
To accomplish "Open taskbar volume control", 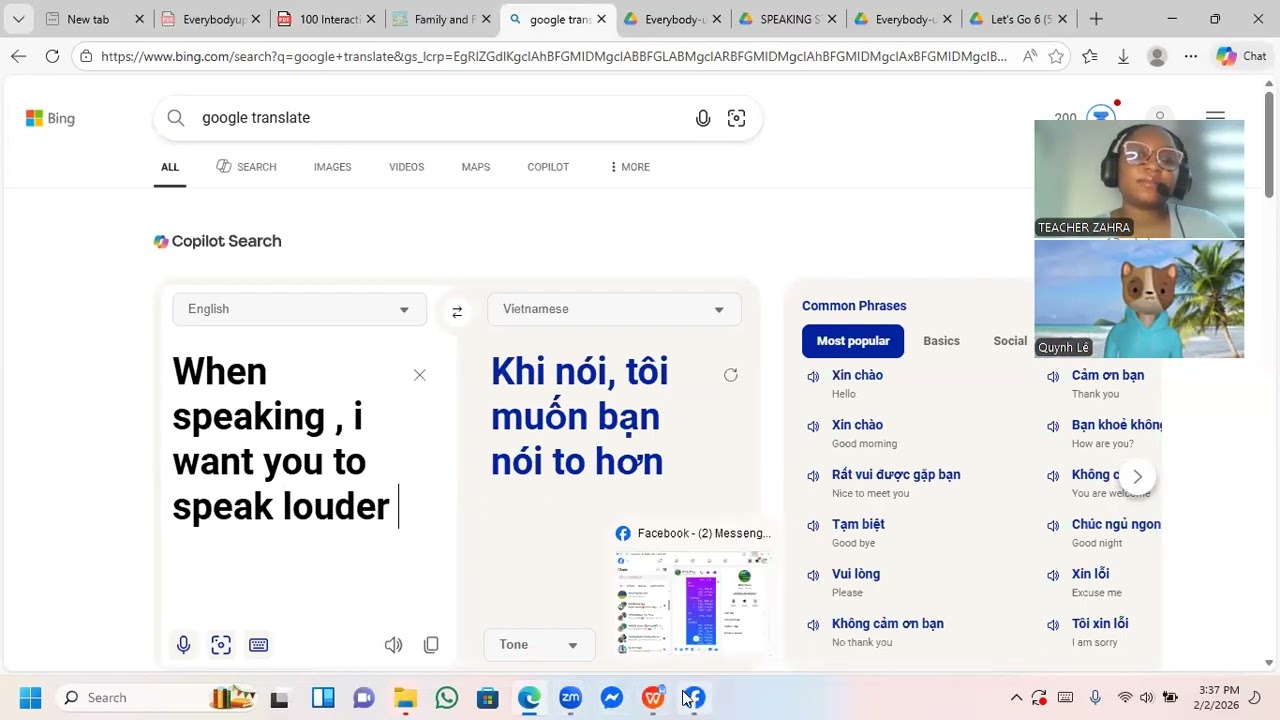I will [1146, 697].
